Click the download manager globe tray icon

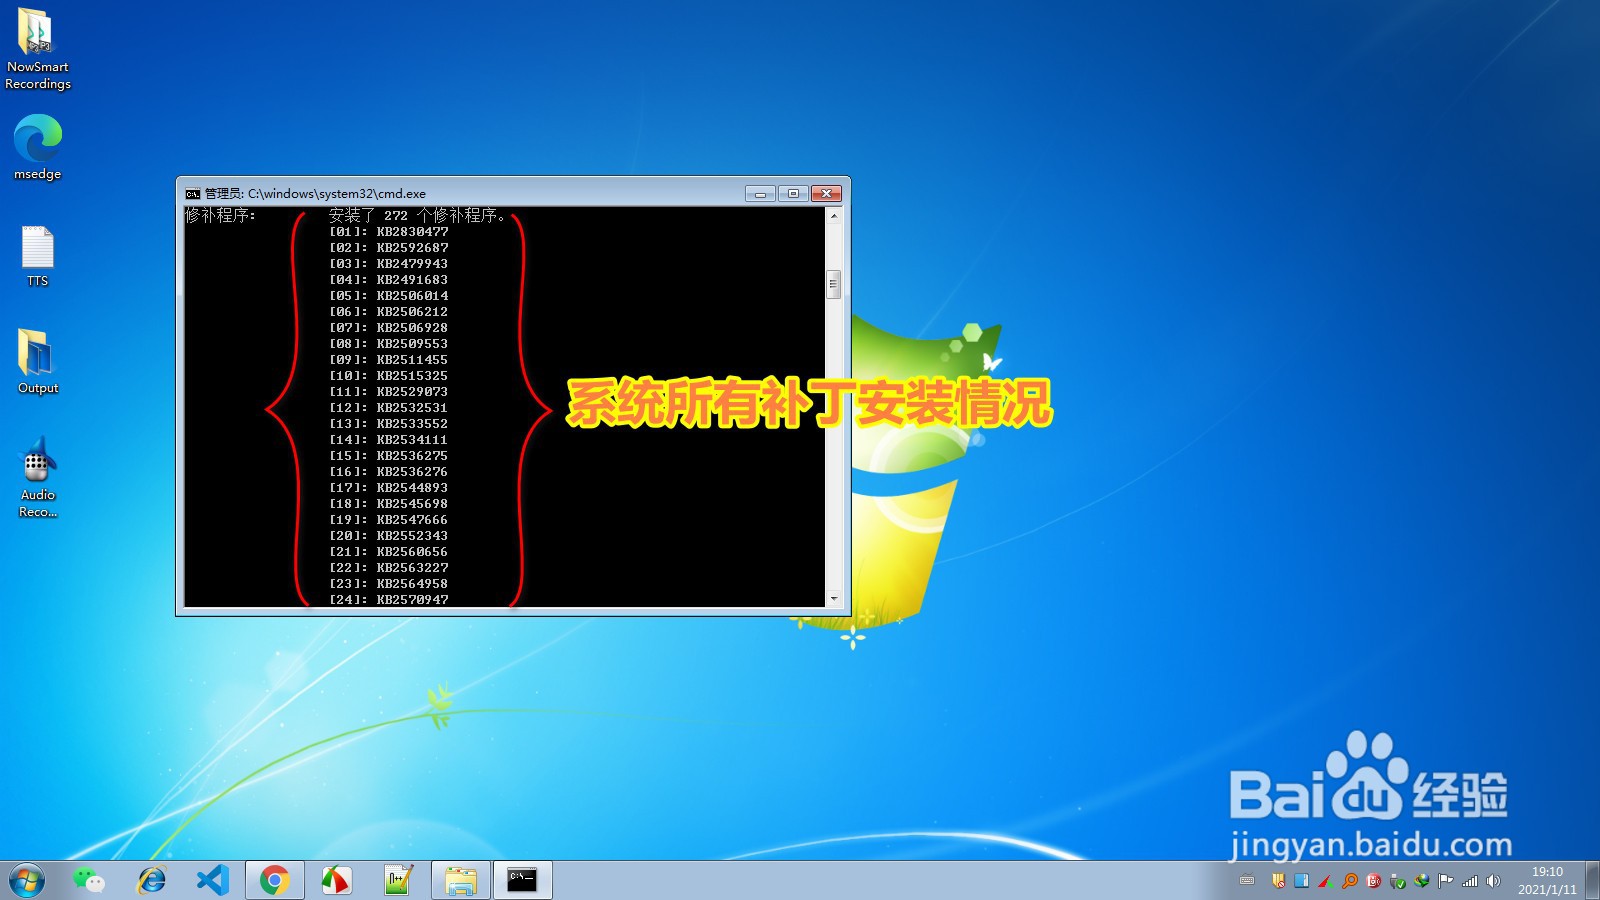(x=1421, y=881)
